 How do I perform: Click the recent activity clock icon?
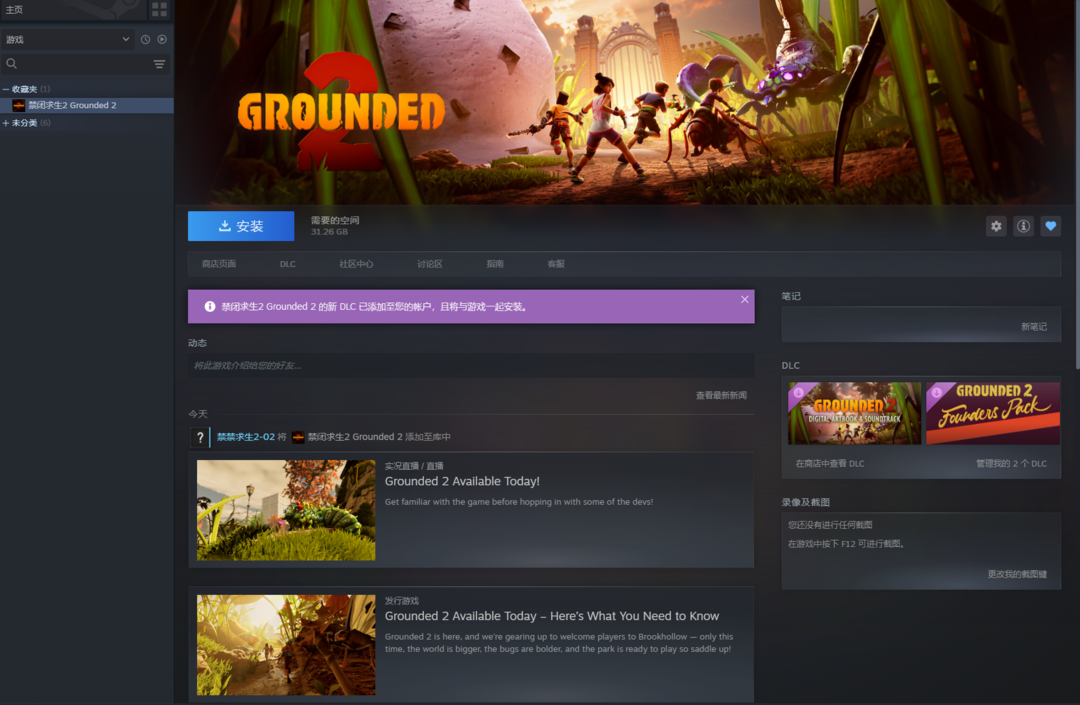pos(145,39)
